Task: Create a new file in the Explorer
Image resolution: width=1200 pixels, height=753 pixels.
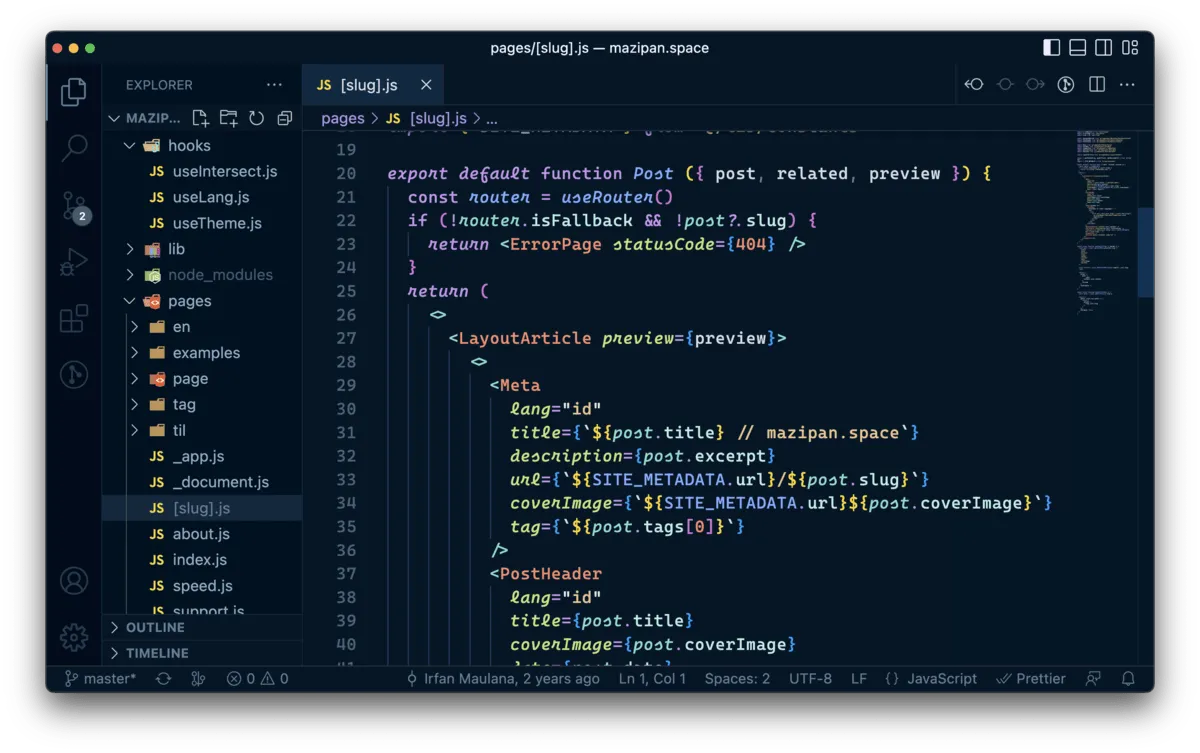Action: (200, 118)
